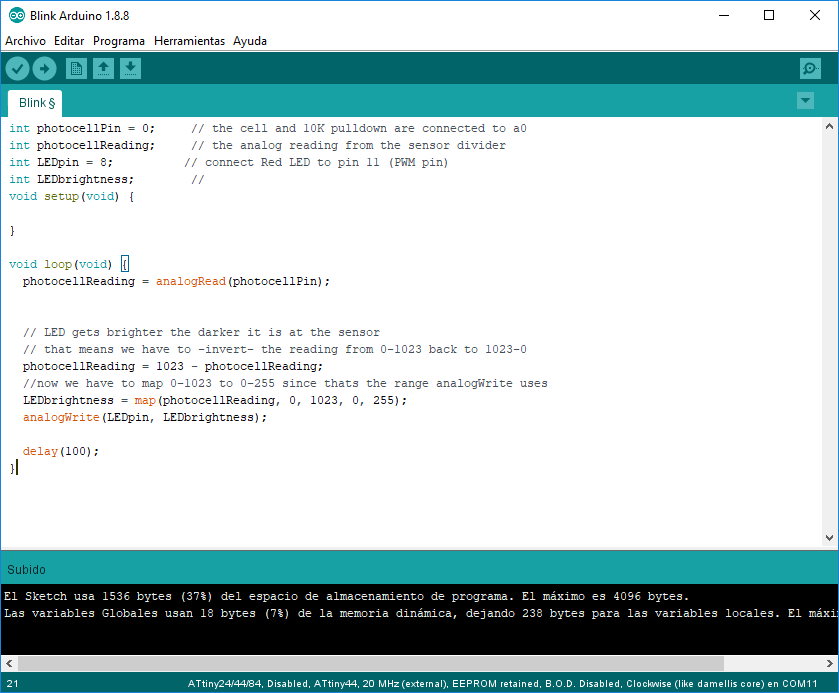The width and height of the screenshot is (839, 693).
Task: Open the Ayuda menu
Action: pos(250,41)
